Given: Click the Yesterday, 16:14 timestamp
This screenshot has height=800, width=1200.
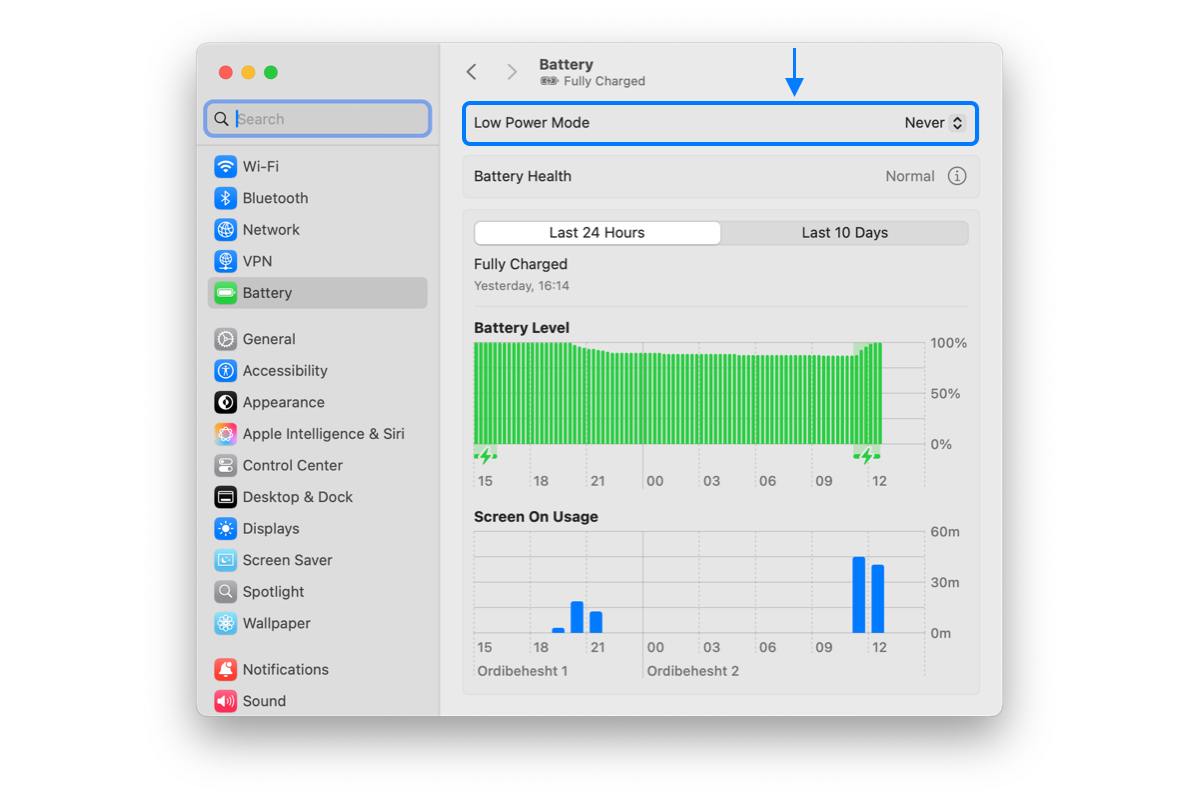Looking at the screenshot, I should [522, 286].
